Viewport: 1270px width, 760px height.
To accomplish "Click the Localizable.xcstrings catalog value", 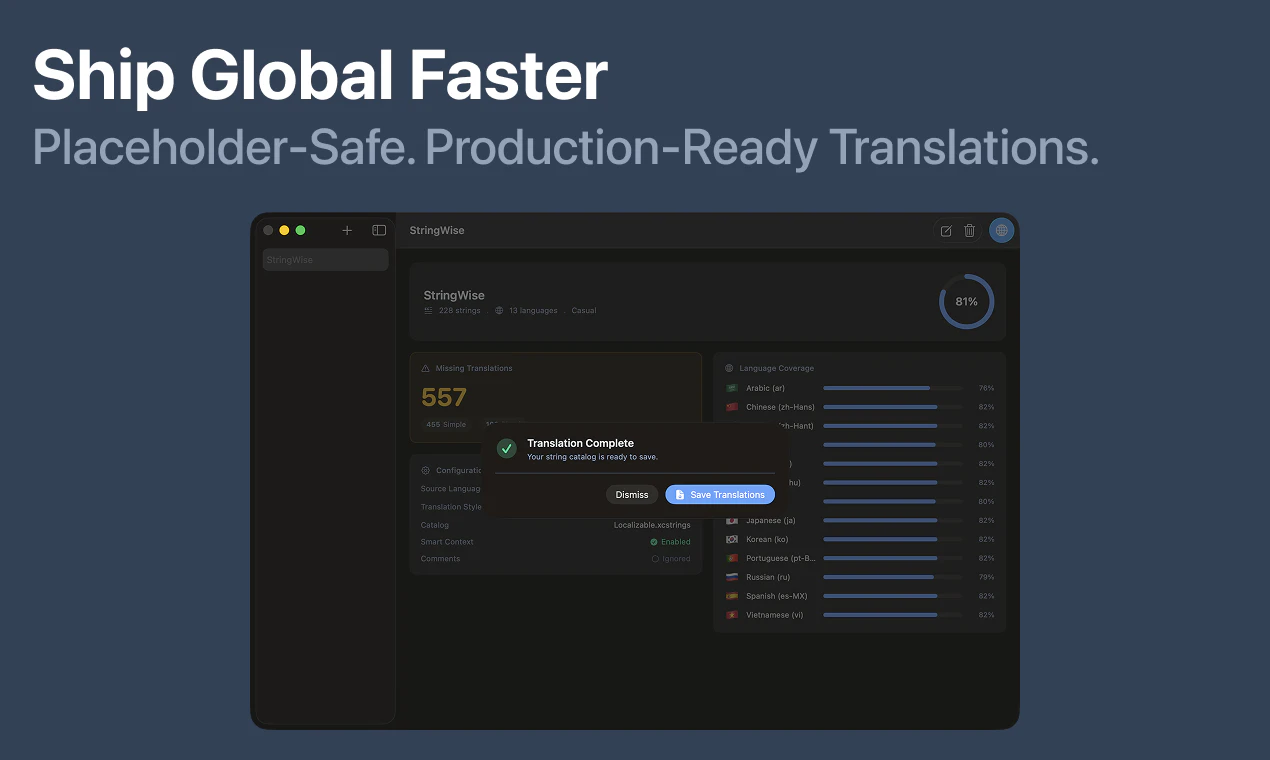I will pyautogui.click(x=652, y=525).
